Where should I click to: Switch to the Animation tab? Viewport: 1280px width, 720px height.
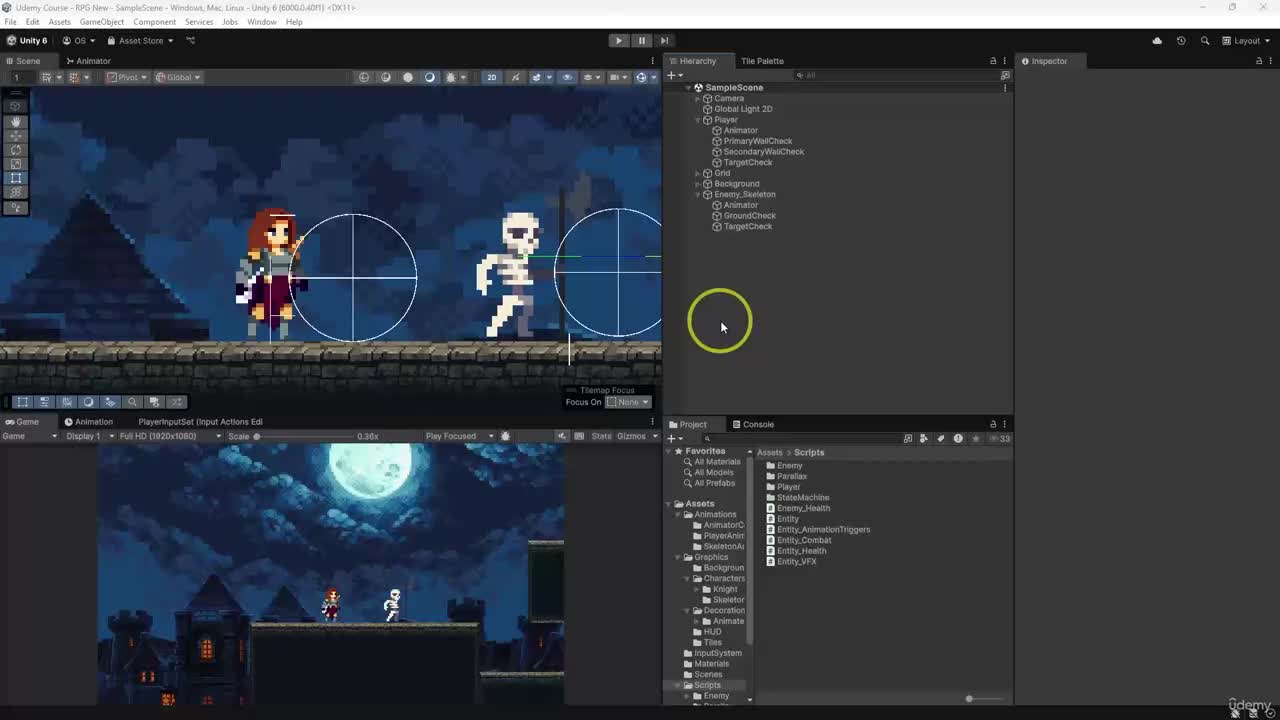pyautogui.click(x=88, y=422)
